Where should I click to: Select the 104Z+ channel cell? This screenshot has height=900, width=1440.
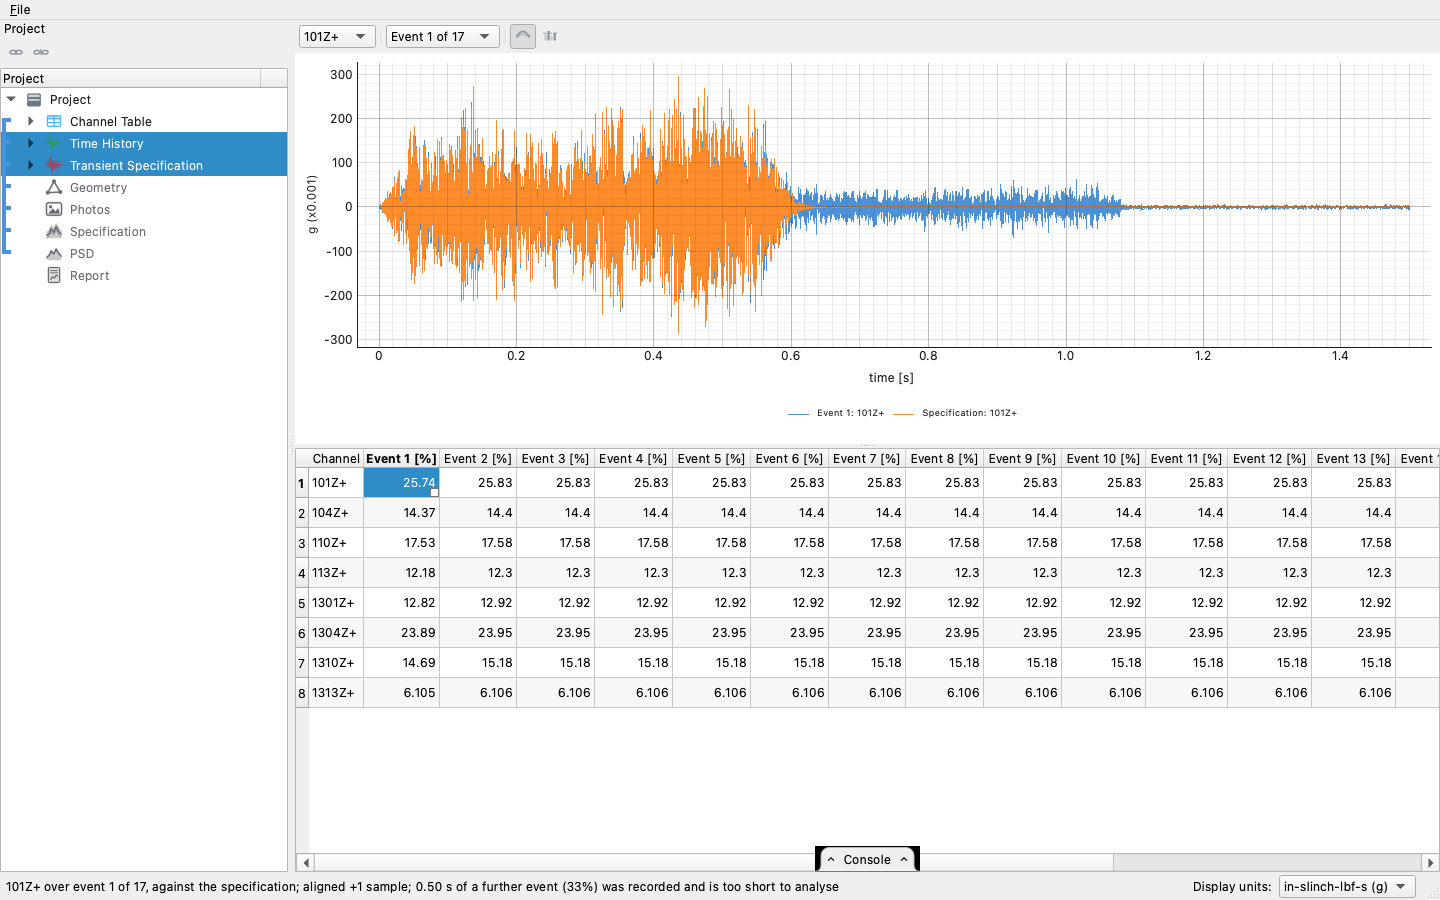pos(336,512)
